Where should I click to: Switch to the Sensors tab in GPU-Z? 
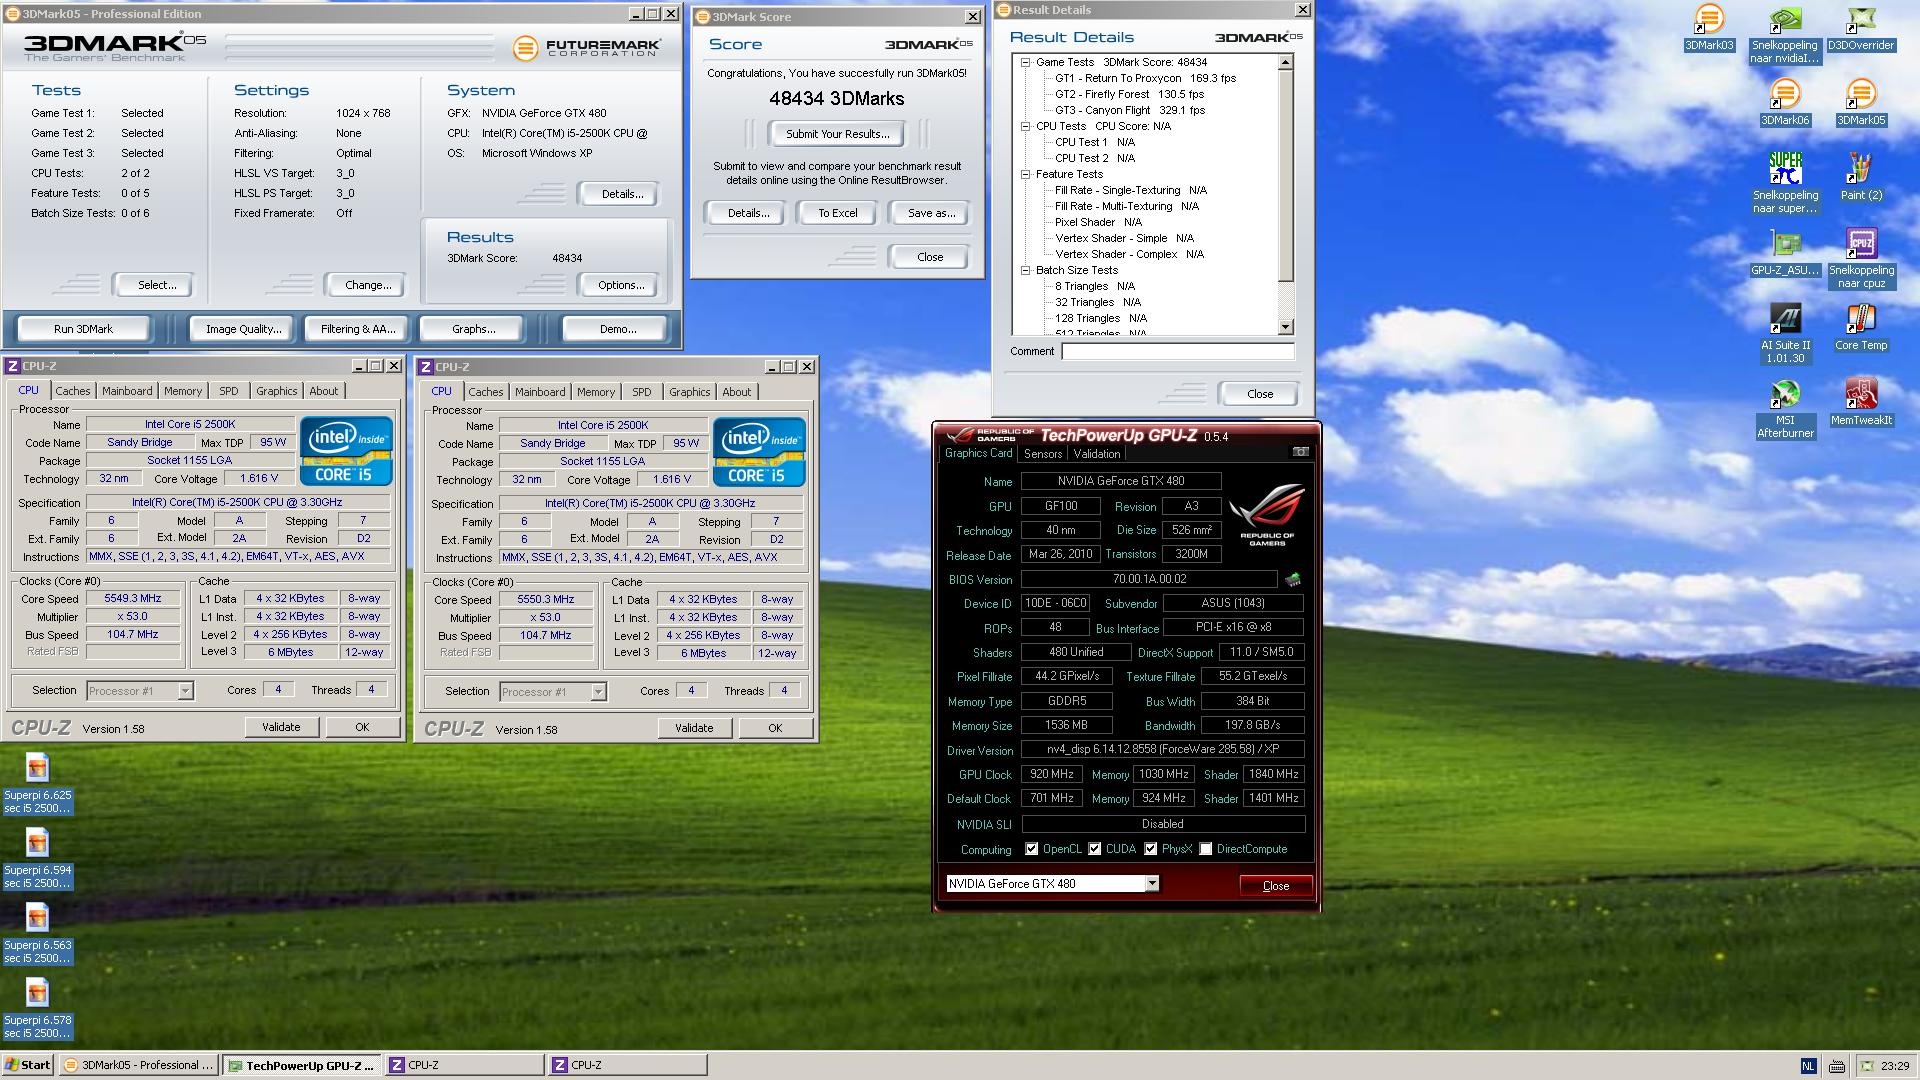click(x=1042, y=454)
